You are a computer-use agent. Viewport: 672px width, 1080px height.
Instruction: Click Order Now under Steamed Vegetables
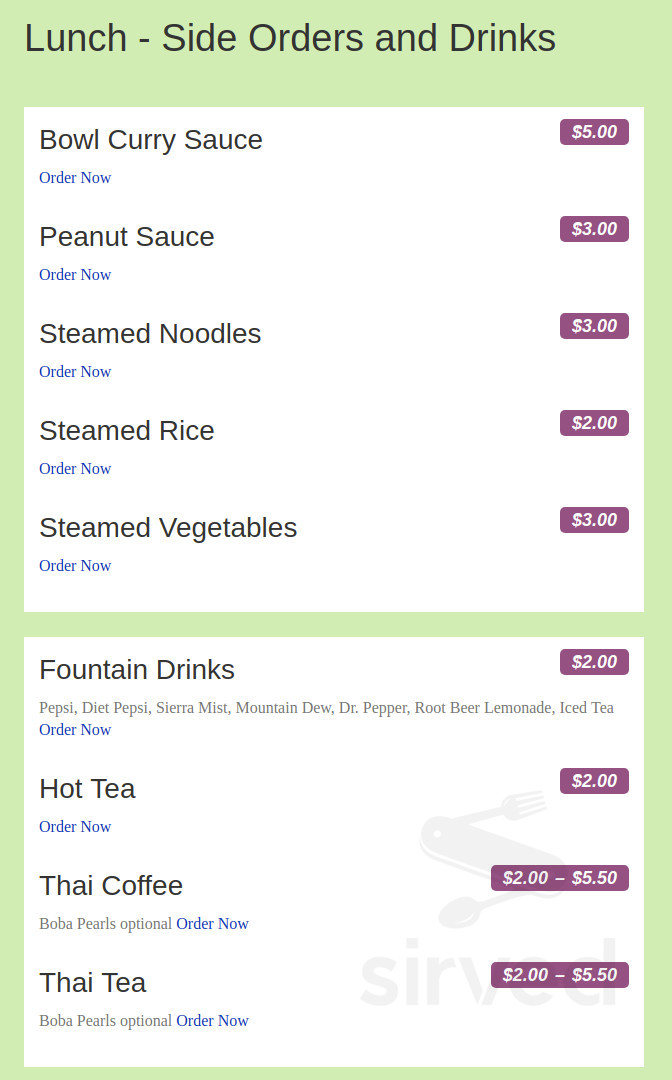coord(75,565)
